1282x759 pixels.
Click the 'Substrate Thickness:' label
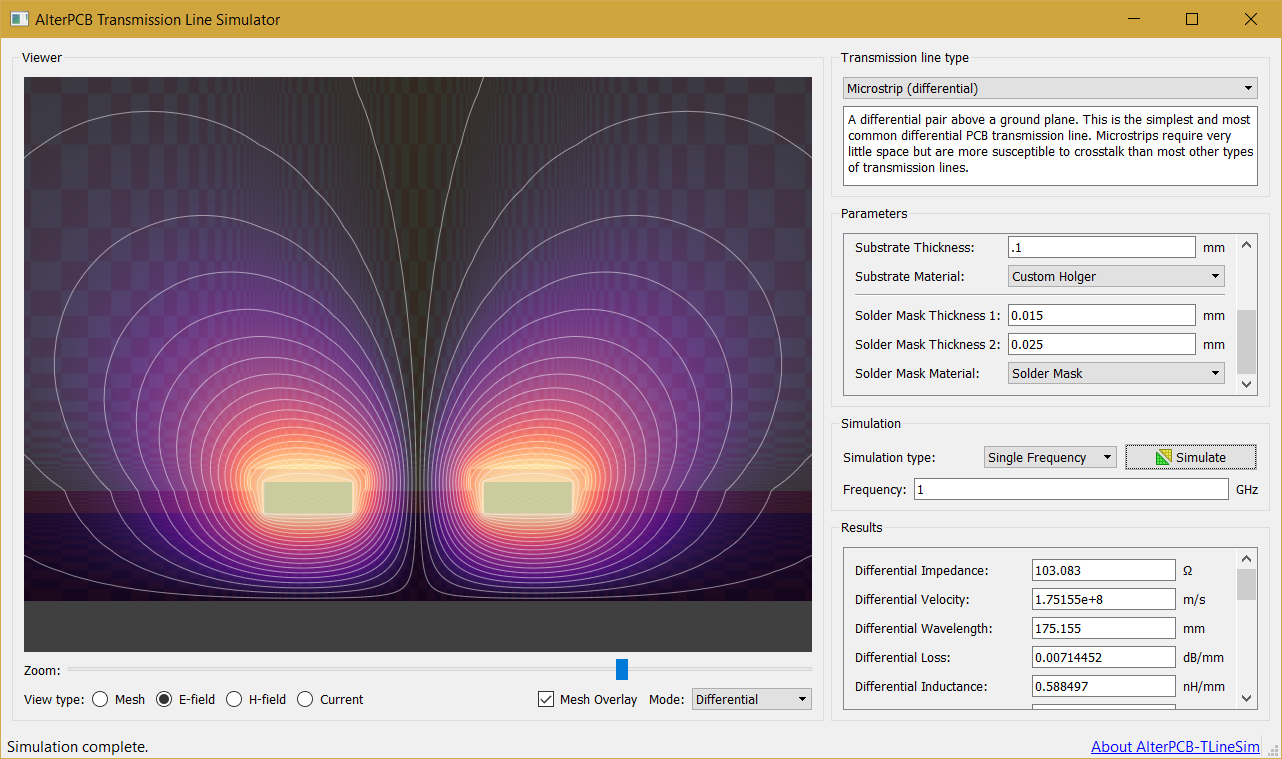[915, 247]
